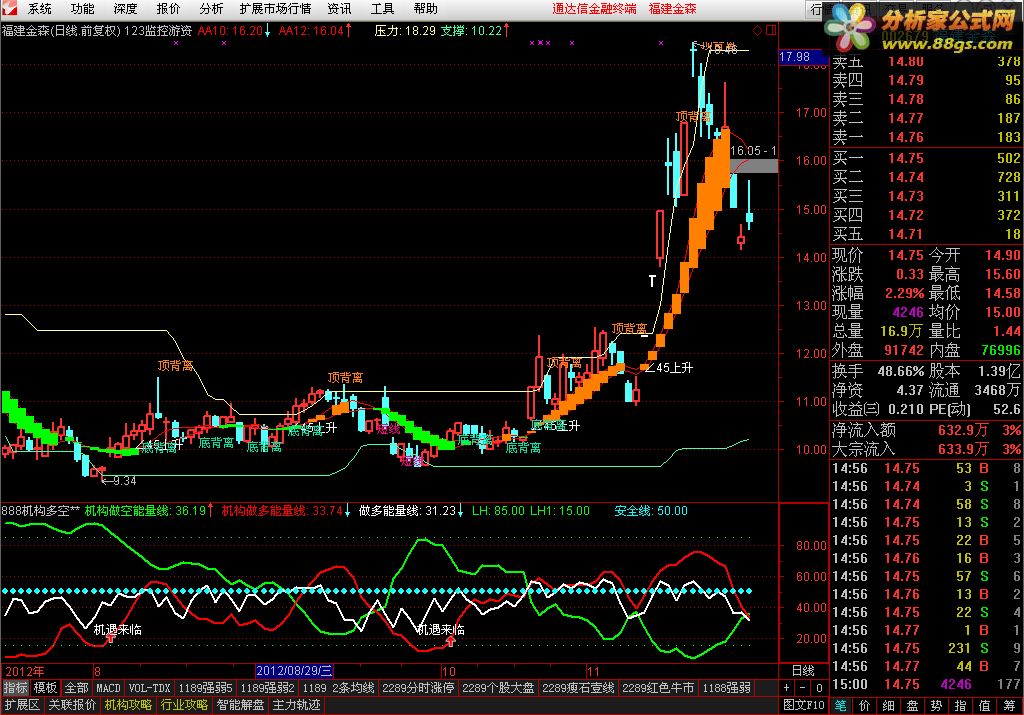This screenshot has height=715, width=1024.
Task: Switch to the VOL-TDX indicator tab
Action: click(x=149, y=688)
